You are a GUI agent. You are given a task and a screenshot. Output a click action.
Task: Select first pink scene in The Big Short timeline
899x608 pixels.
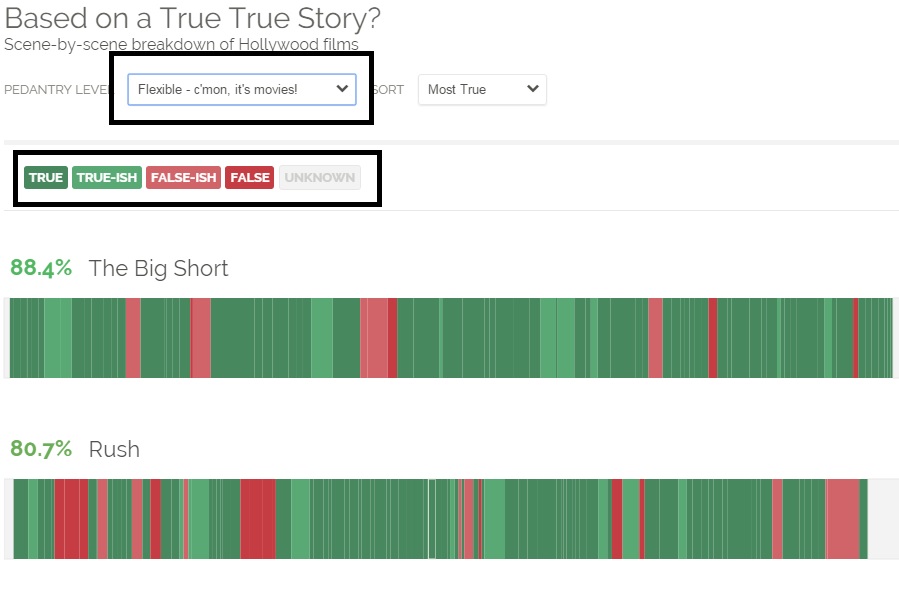133,338
